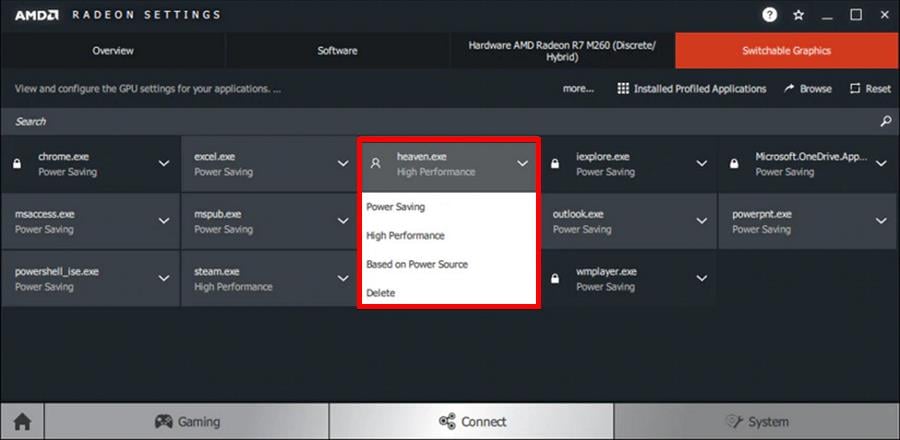
Task: Expand the powerpnt.exe dropdown chevron
Action: tap(881, 221)
